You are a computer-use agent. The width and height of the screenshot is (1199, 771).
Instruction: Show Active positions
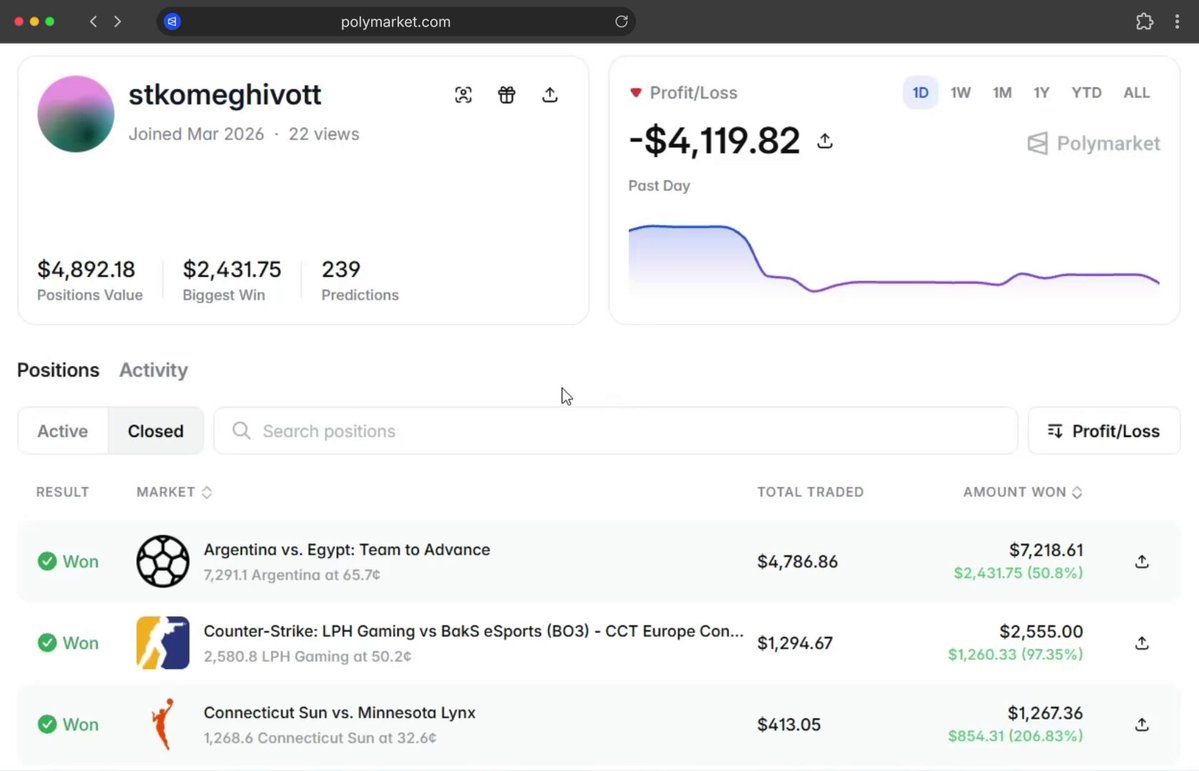(x=63, y=431)
